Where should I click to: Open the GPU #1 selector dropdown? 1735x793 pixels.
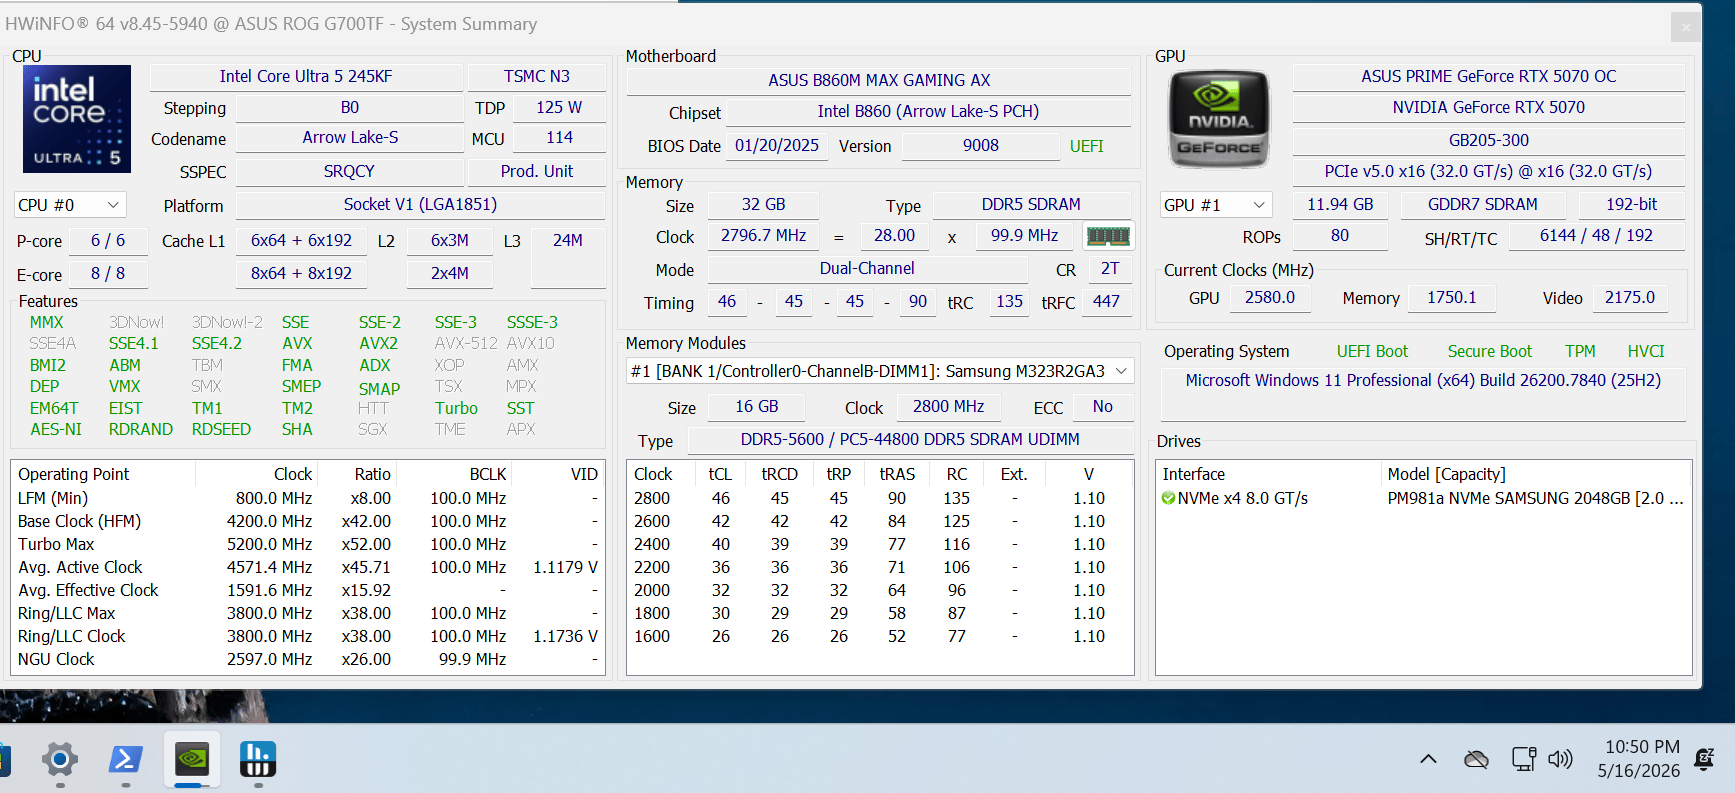coord(1216,205)
